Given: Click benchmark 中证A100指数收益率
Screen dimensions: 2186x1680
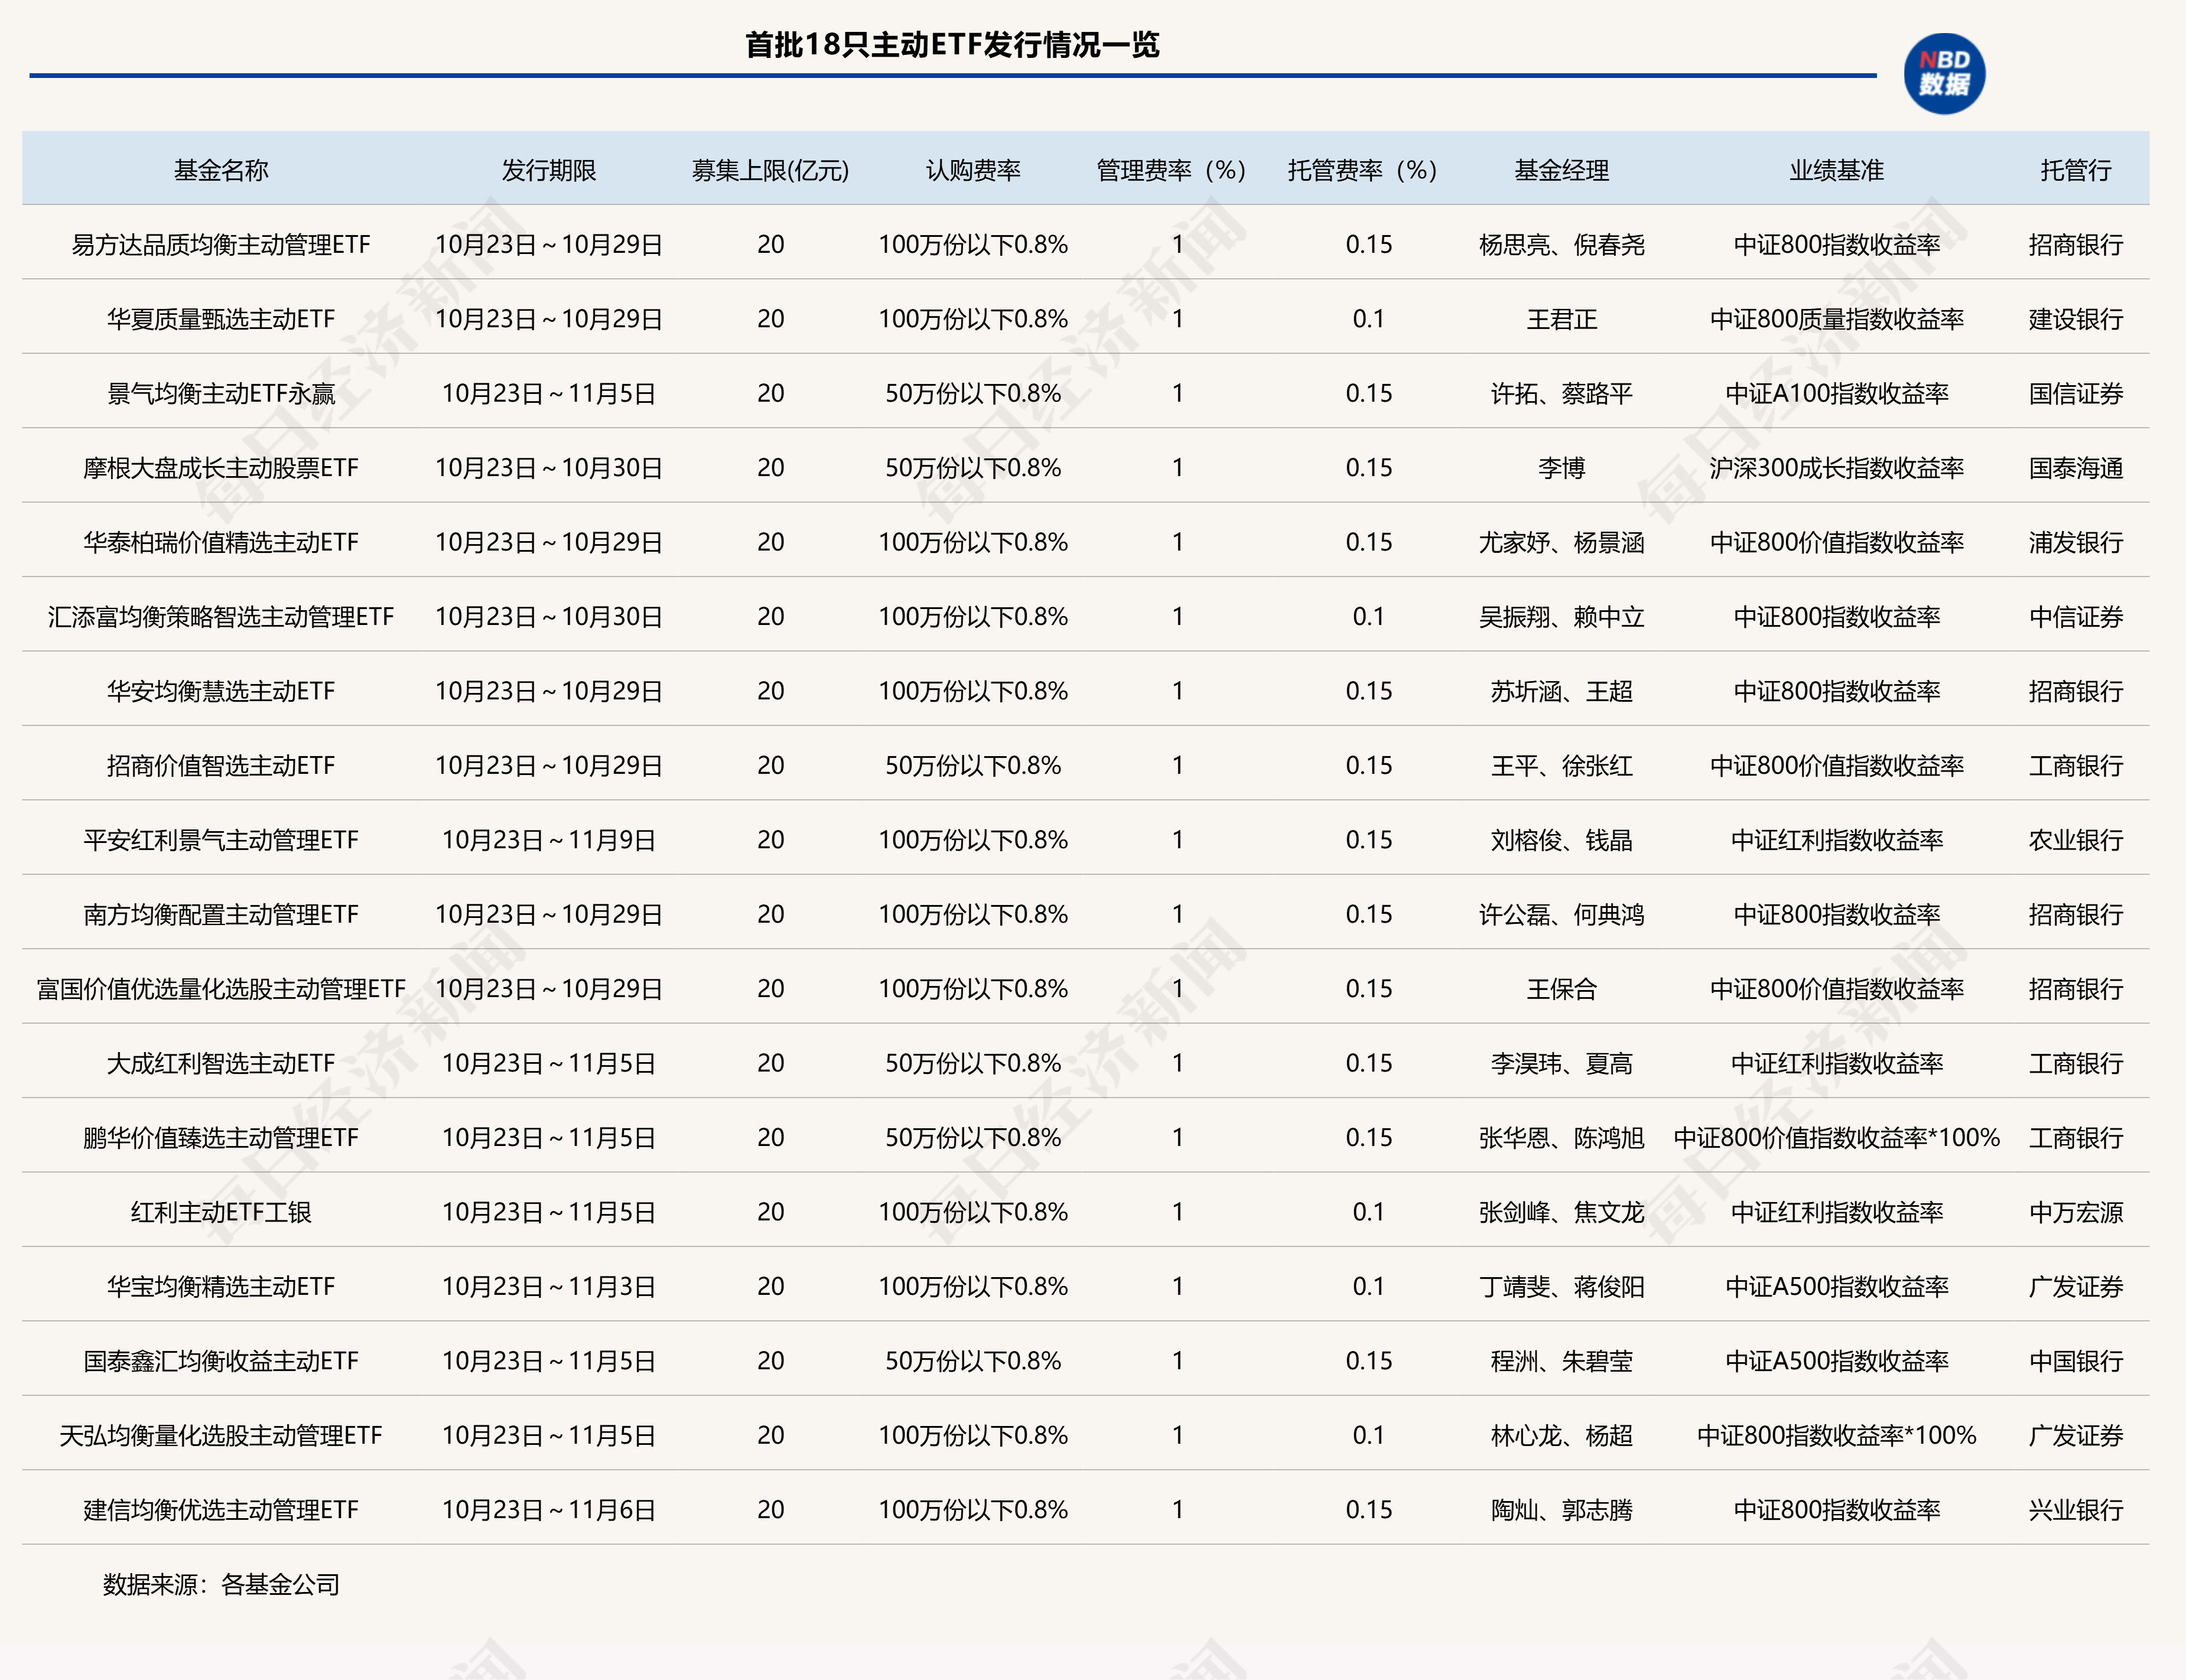Looking at the screenshot, I should [x=1836, y=393].
